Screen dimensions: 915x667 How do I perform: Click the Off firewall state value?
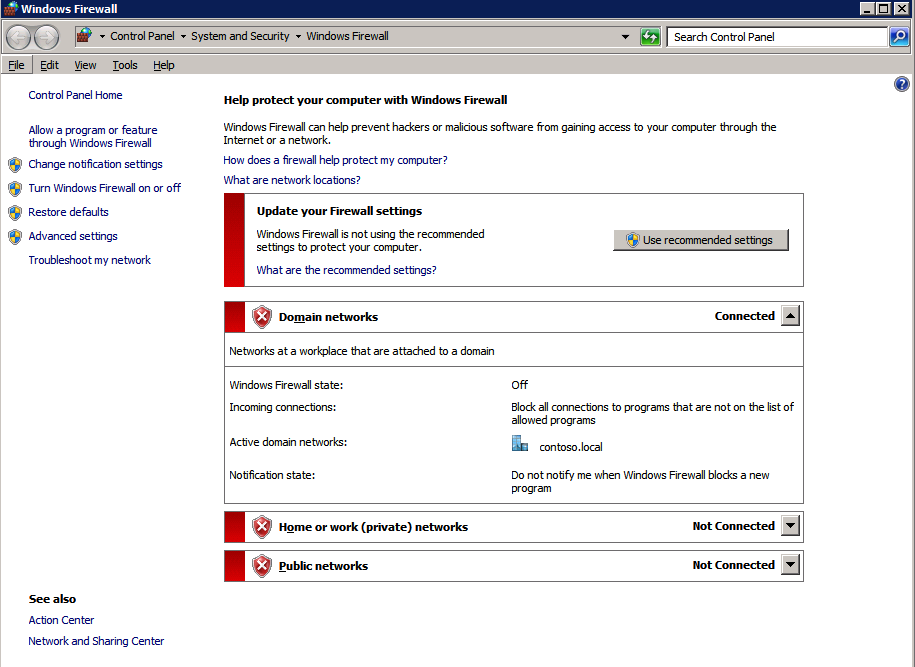pyautogui.click(x=519, y=385)
